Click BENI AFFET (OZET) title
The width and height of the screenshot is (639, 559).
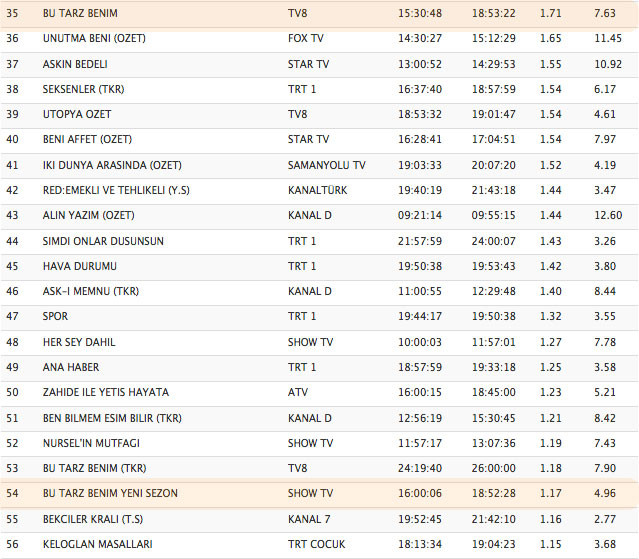coord(88,139)
